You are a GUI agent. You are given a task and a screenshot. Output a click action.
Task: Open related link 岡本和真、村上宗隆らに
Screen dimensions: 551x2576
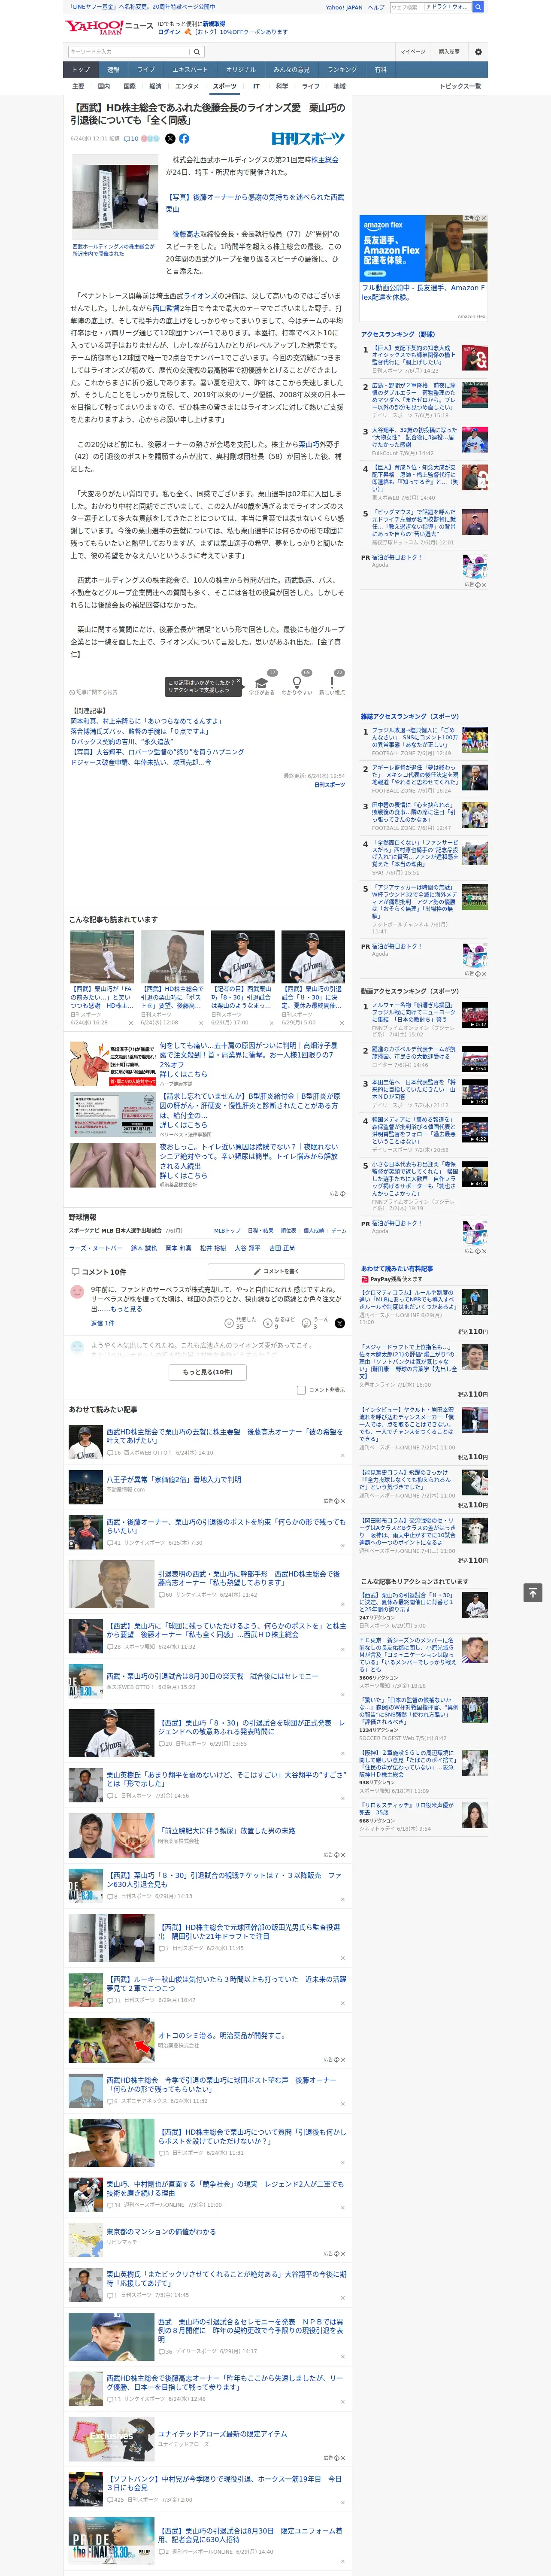146,721
